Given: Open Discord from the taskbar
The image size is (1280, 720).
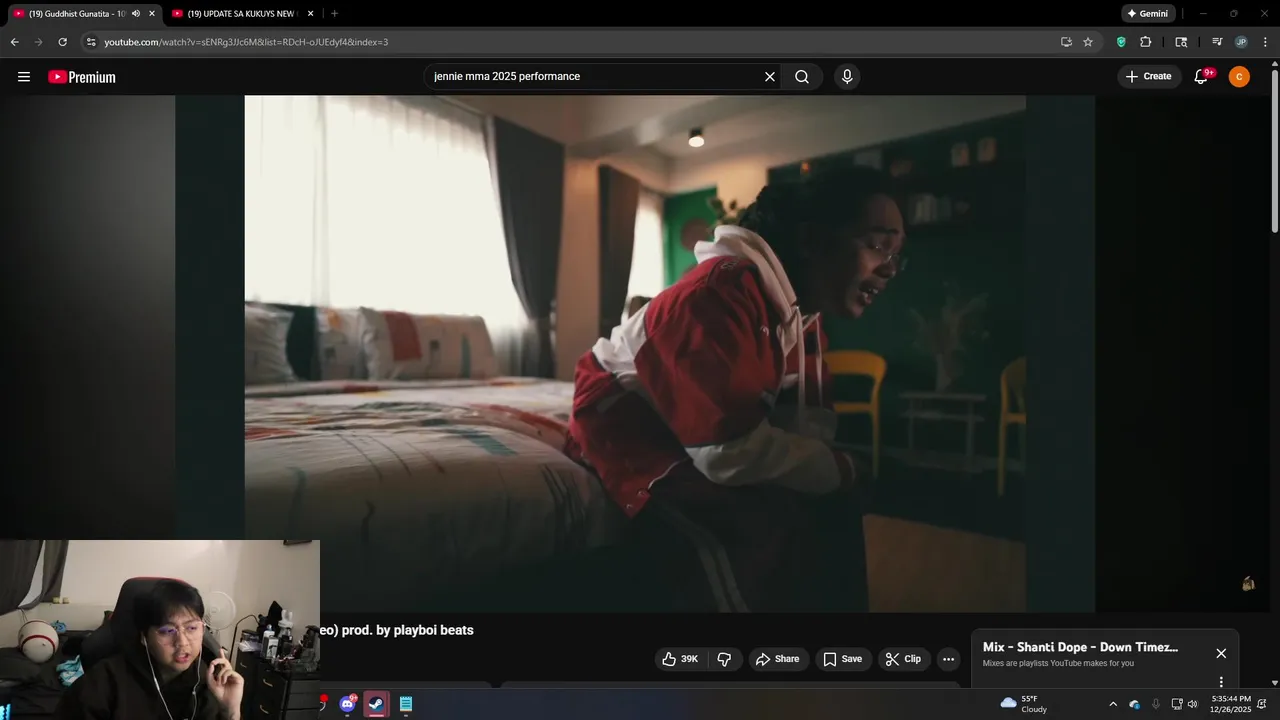Looking at the screenshot, I should click(x=347, y=704).
